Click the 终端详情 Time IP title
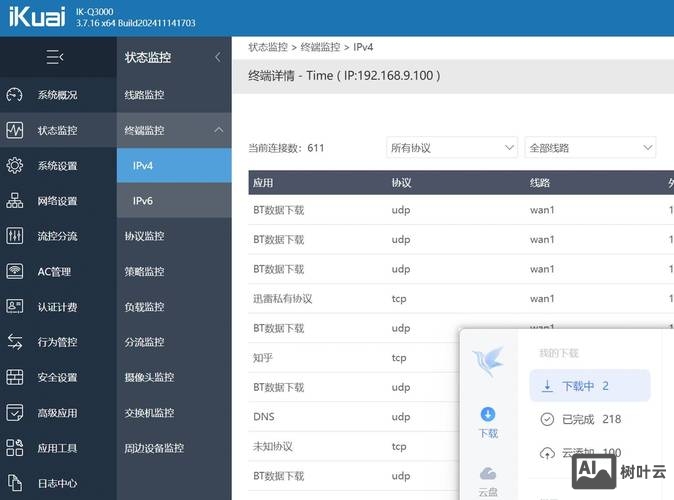 pos(344,76)
